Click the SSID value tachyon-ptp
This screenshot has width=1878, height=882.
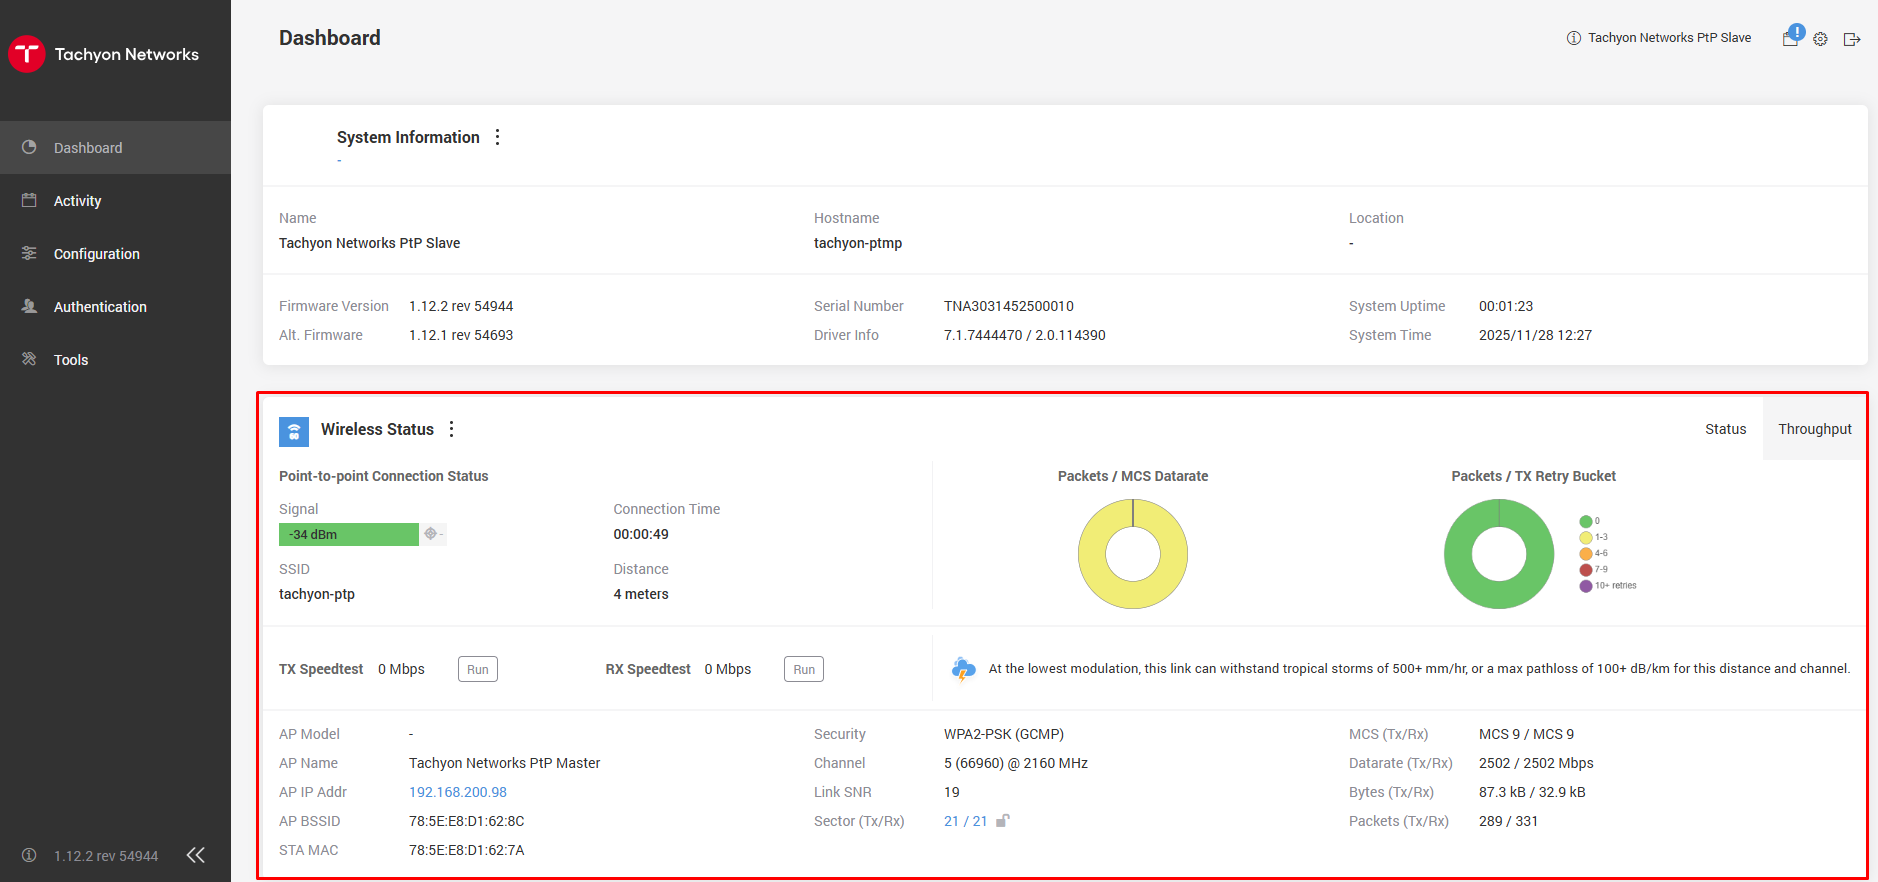(x=317, y=594)
